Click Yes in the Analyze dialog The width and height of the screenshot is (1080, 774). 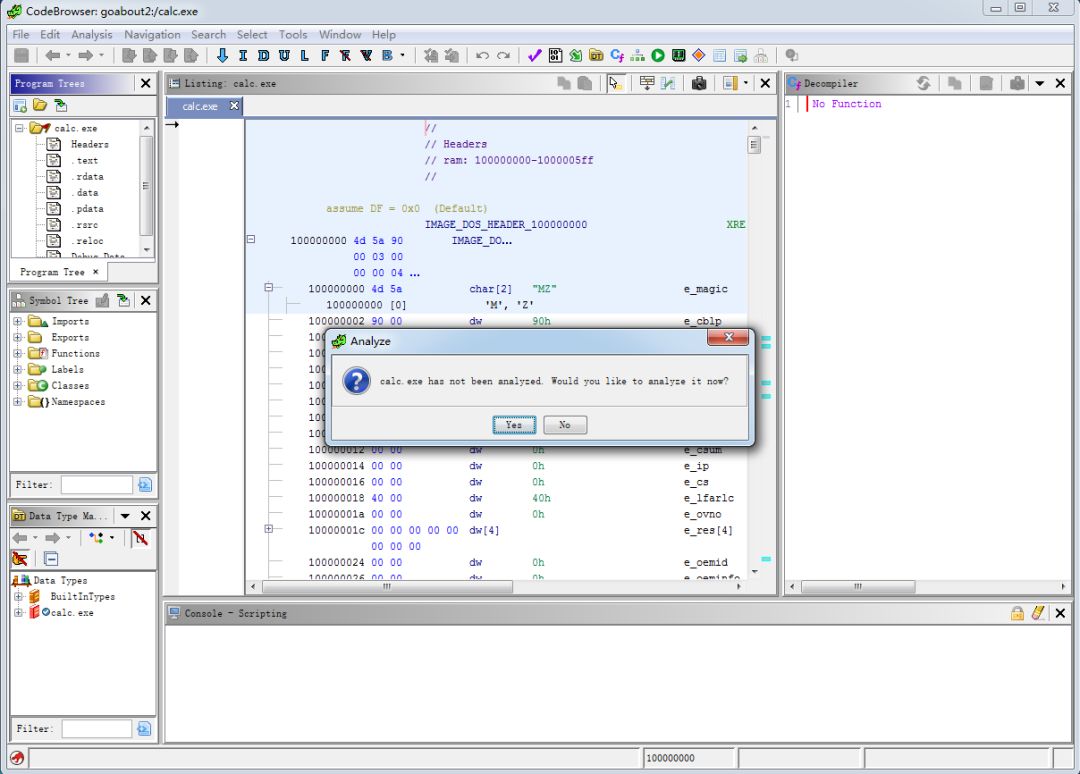pos(514,425)
